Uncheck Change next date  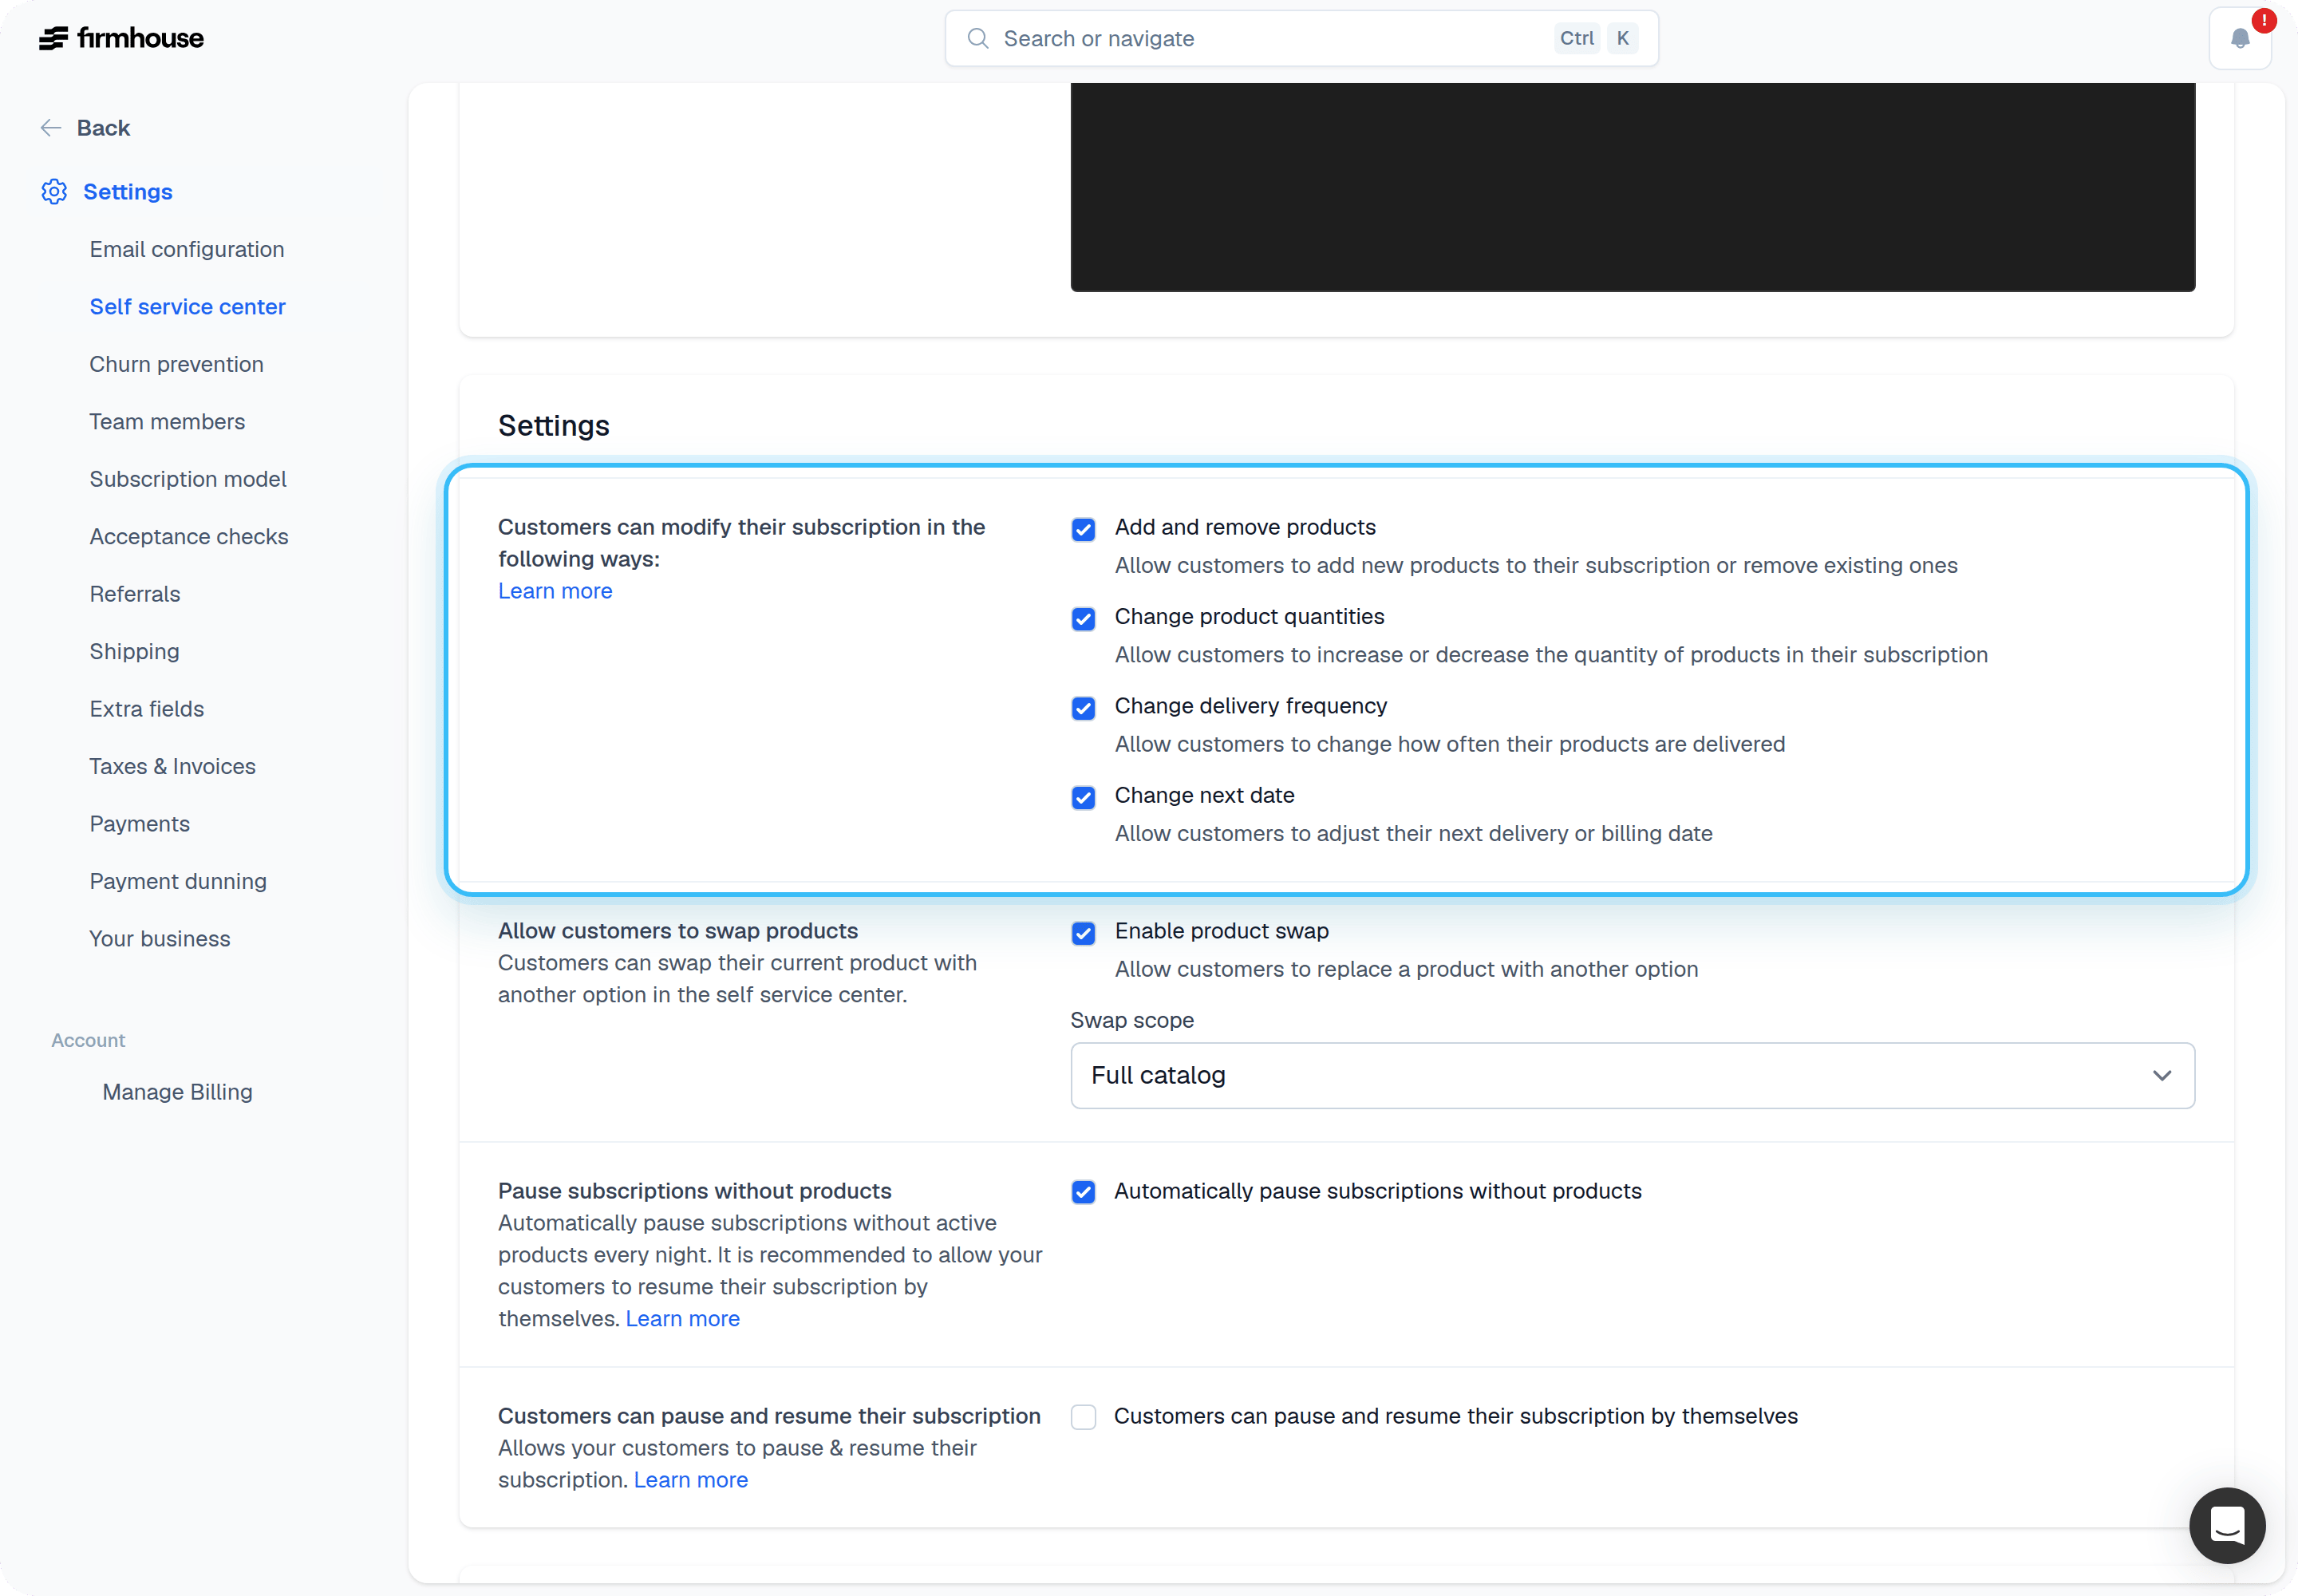coord(1083,797)
